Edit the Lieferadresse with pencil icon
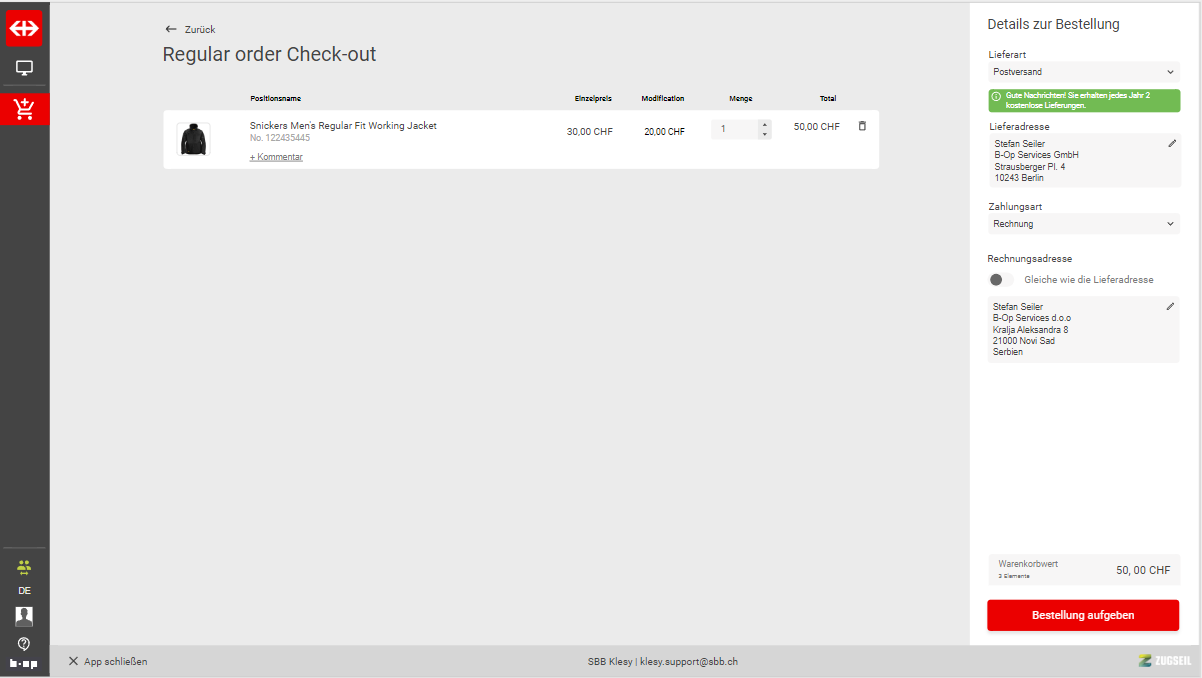 1172,144
